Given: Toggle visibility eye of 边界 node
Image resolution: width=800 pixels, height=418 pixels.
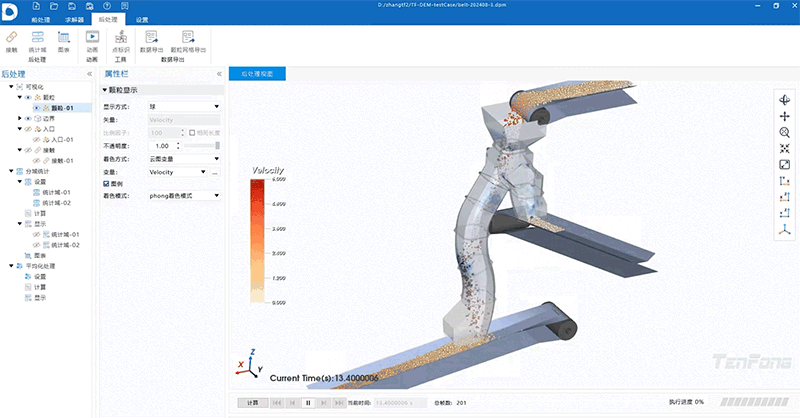Looking at the screenshot, I should [x=28, y=118].
